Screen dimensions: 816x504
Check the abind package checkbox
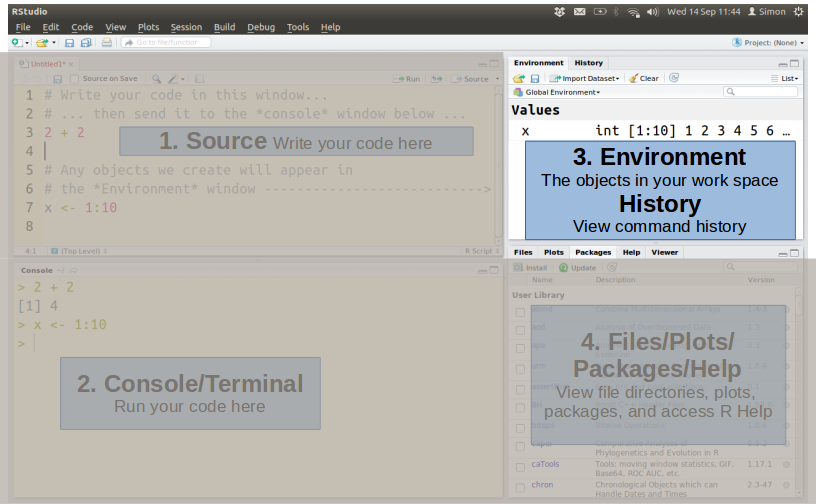tap(520, 312)
